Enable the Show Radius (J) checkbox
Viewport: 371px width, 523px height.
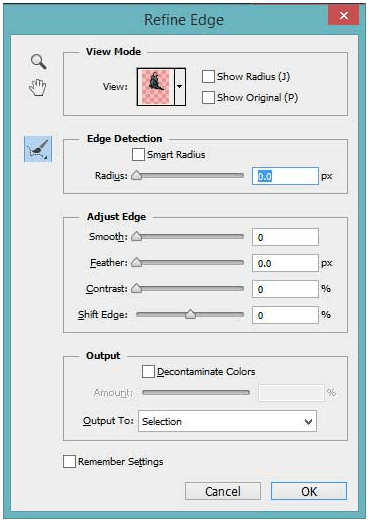tap(208, 76)
